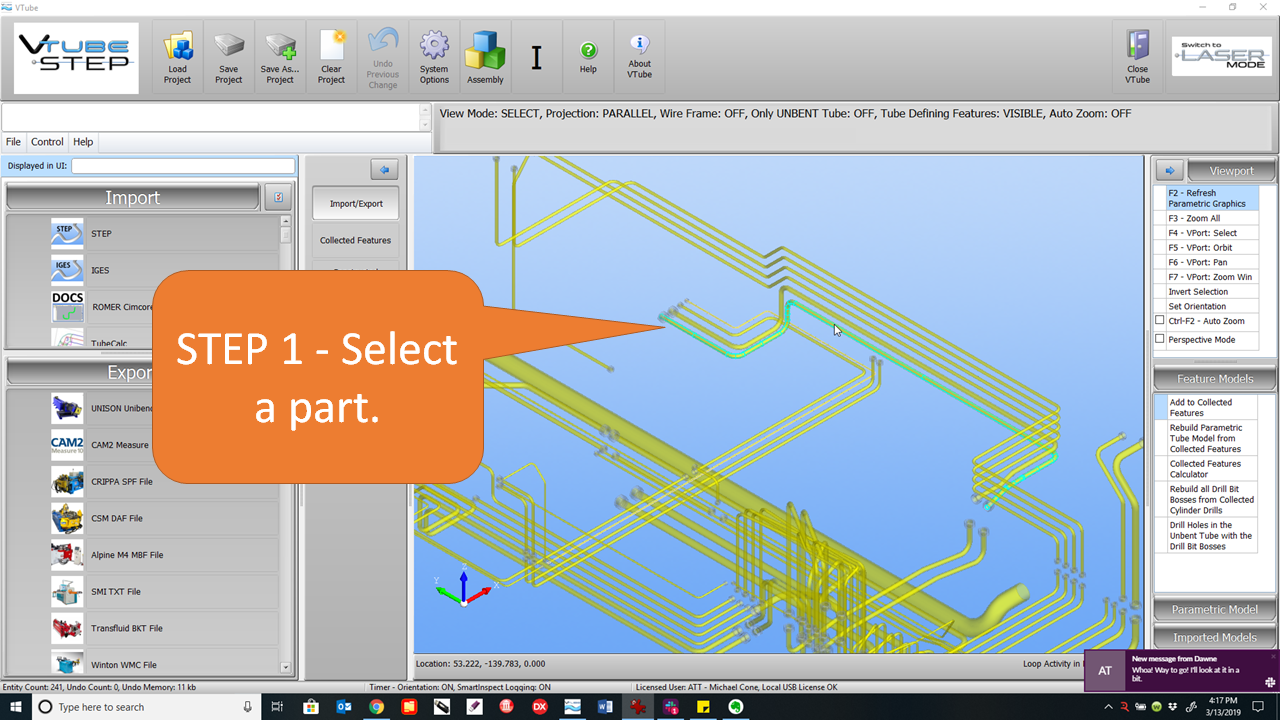Click the Clear Project icon
This screenshot has width=1280, height=720.
(x=331, y=47)
